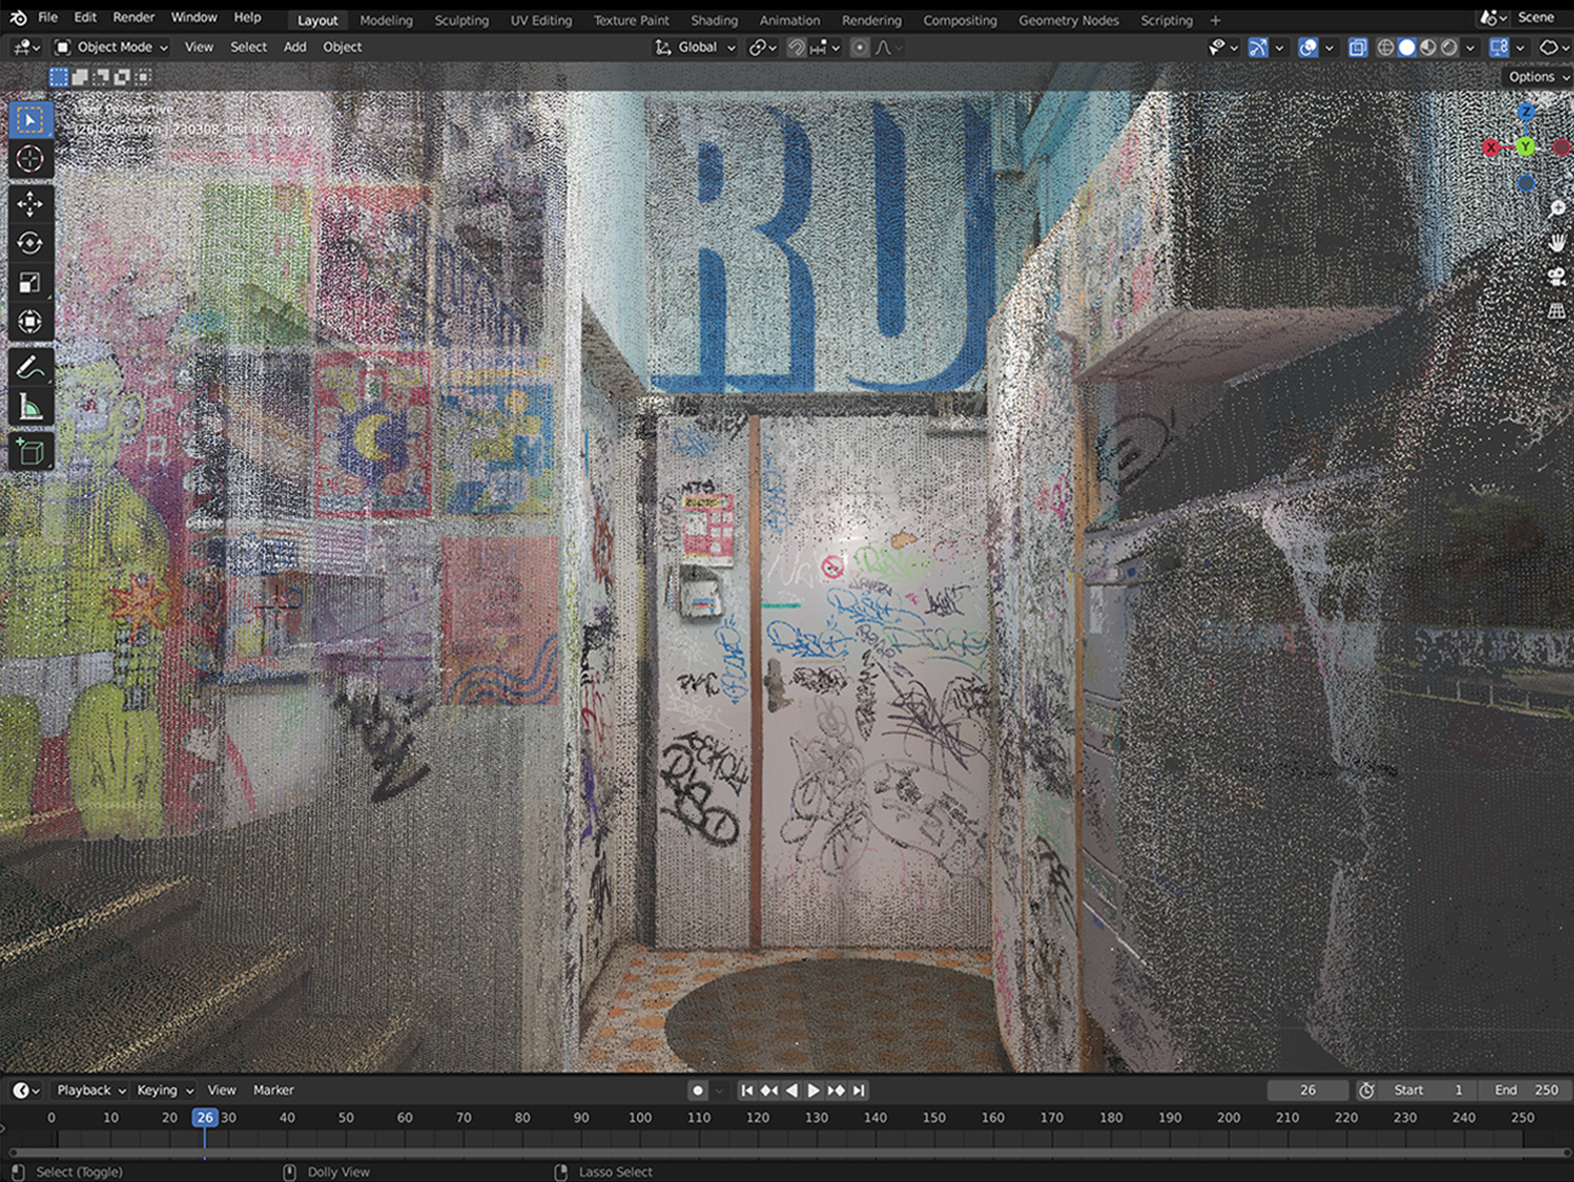Screen dimensions: 1574x1182
Task: Select the Move tool in toolbar
Action: [x=30, y=204]
